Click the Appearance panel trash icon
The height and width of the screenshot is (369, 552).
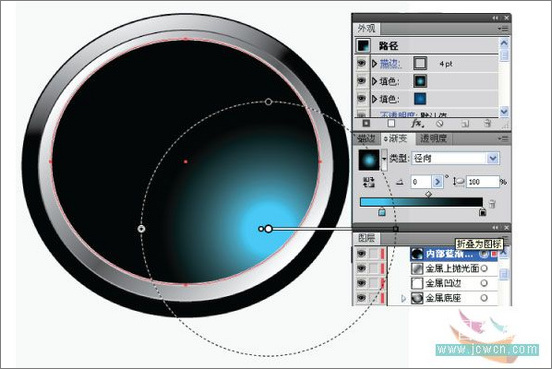coord(487,123)
